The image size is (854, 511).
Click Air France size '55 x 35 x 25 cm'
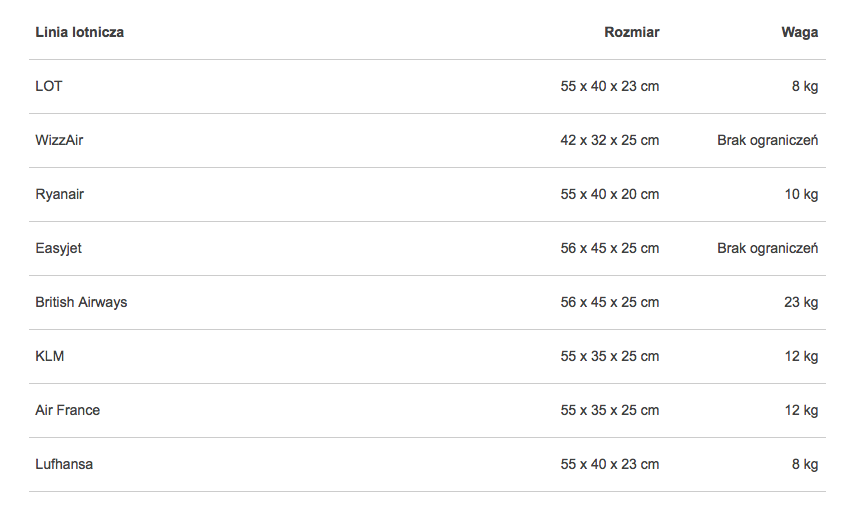pos(609,410)
